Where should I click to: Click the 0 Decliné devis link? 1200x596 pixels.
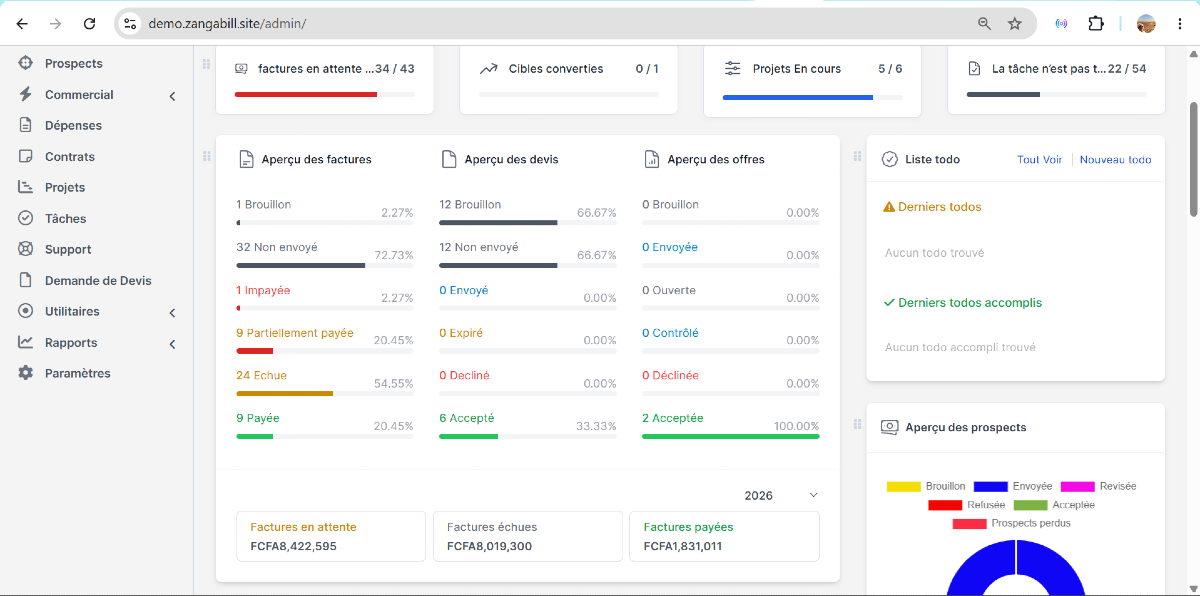click(465, 376)
